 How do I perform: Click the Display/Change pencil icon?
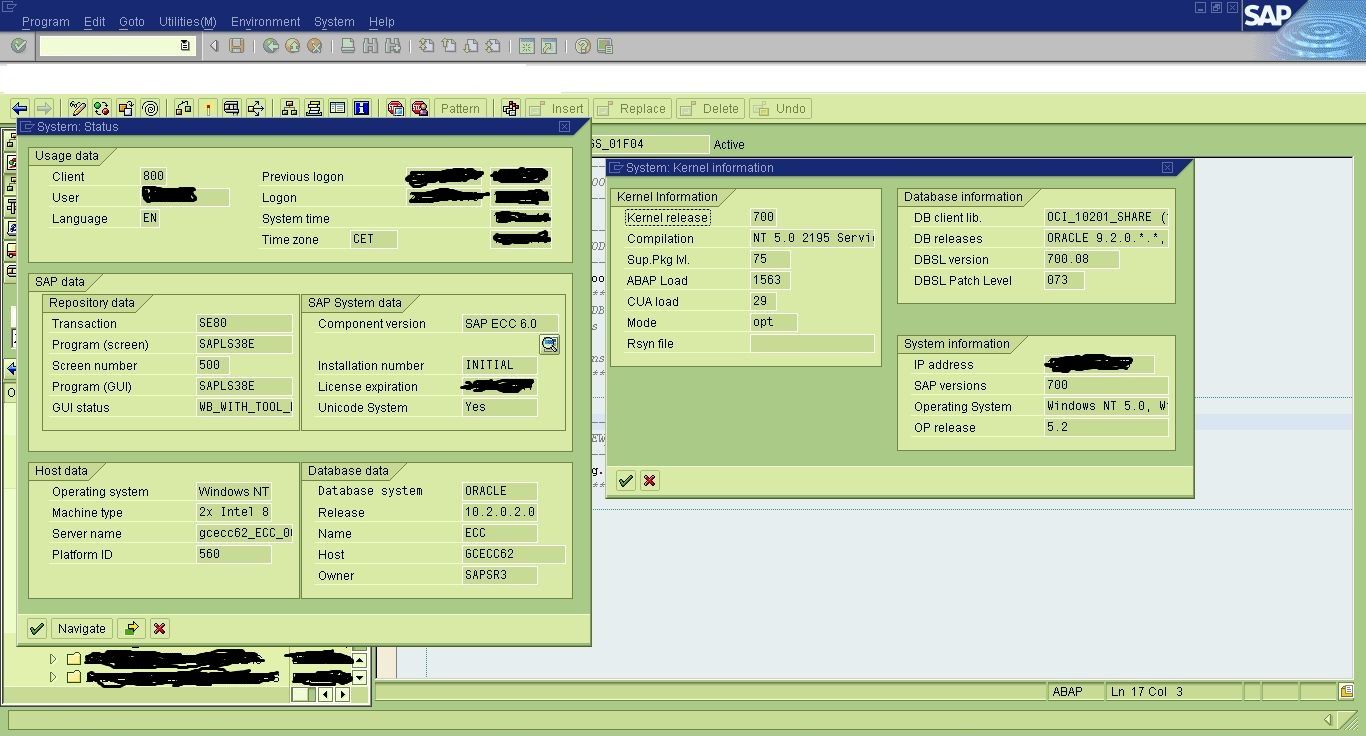pos(78,109)
